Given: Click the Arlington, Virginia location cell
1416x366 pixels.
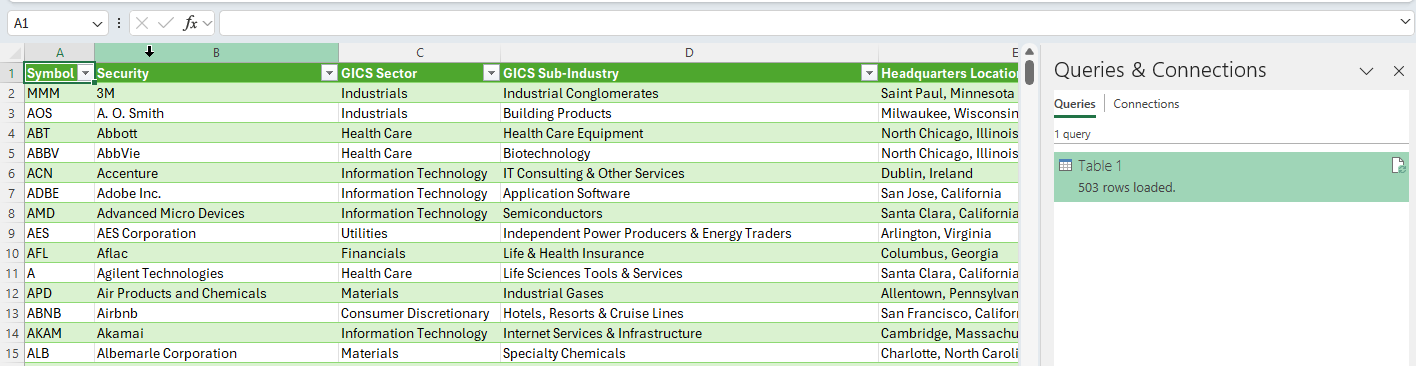Looking at the screenshot, I should (x=949, y=233).
